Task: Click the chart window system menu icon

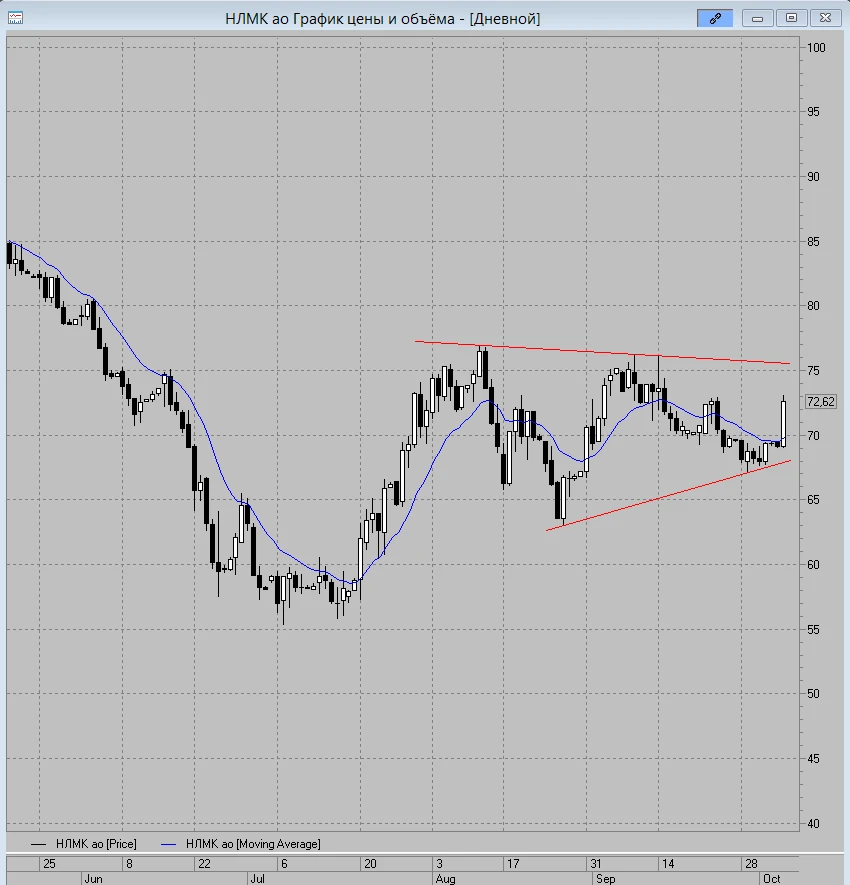Action: pyautogui.click(x=15, y=18)
